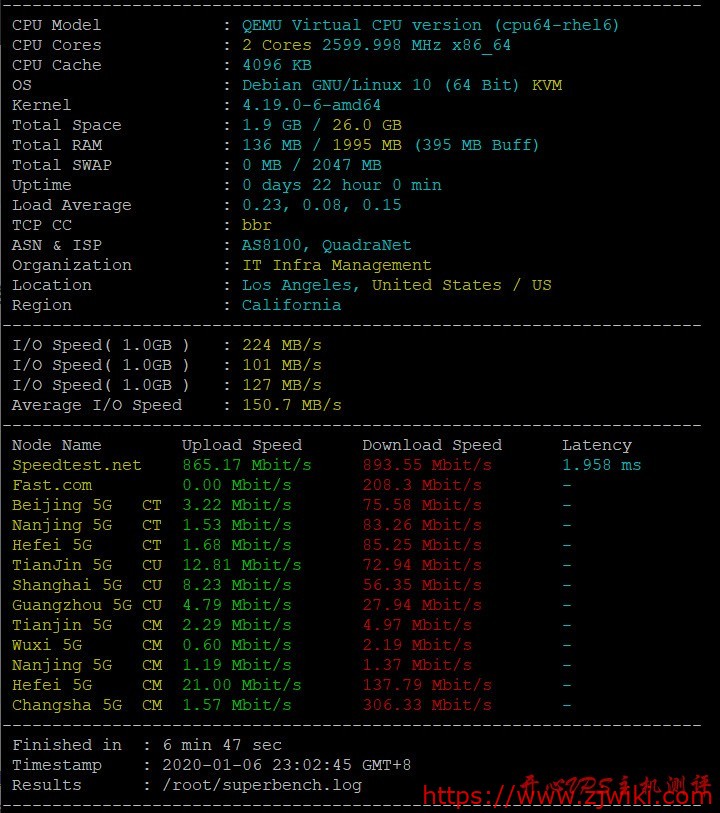Click the Download Speed column header
Image resolution: width=720 pixels, height=813 pixels.
pos(431,445)
